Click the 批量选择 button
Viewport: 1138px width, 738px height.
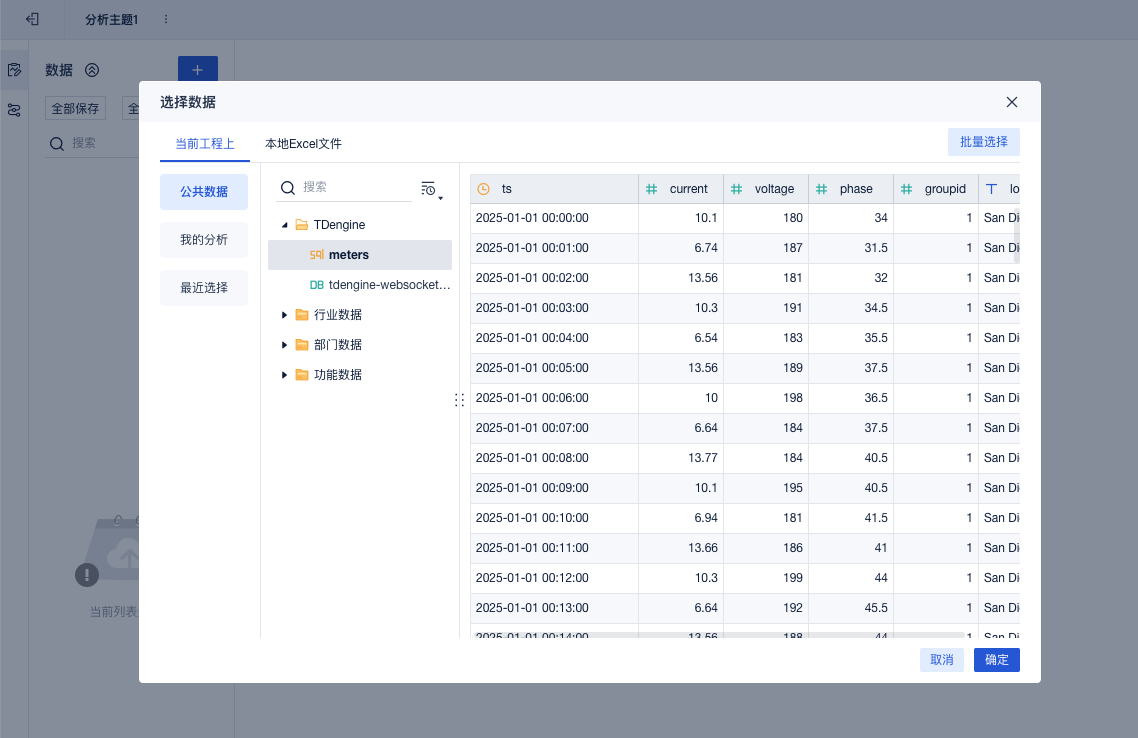pyautogui.click(x=983, y=142)
